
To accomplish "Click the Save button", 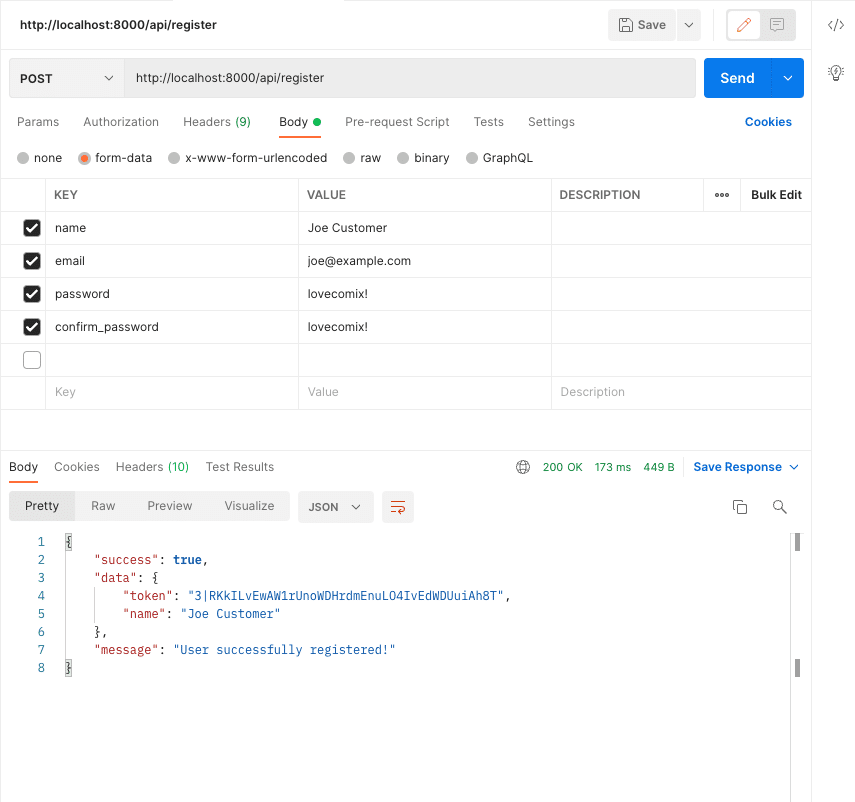I will pos(642,25).
